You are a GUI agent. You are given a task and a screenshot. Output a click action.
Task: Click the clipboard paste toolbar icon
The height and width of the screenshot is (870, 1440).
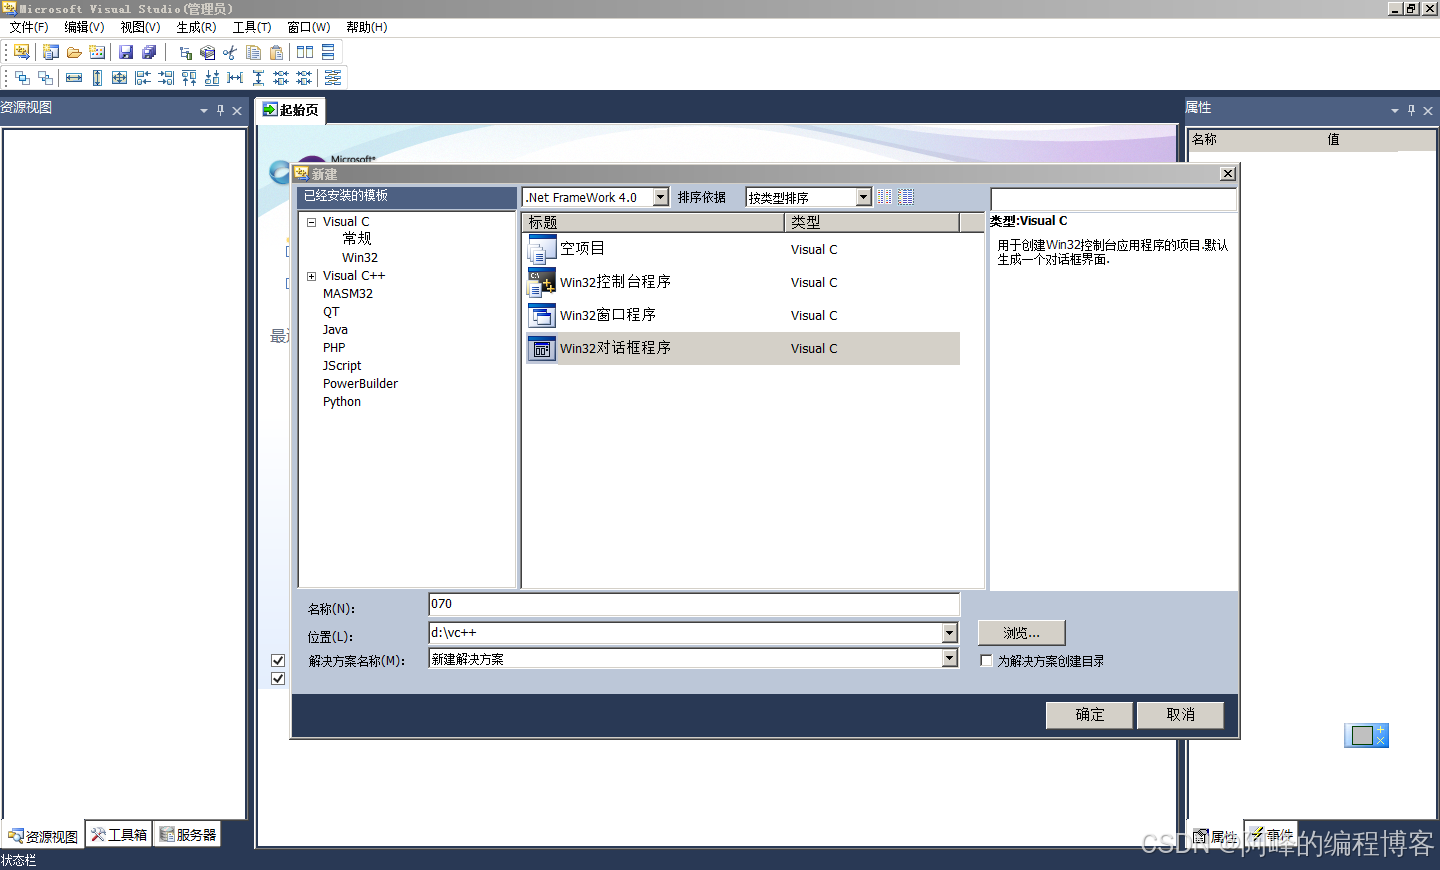coord(277,52)
